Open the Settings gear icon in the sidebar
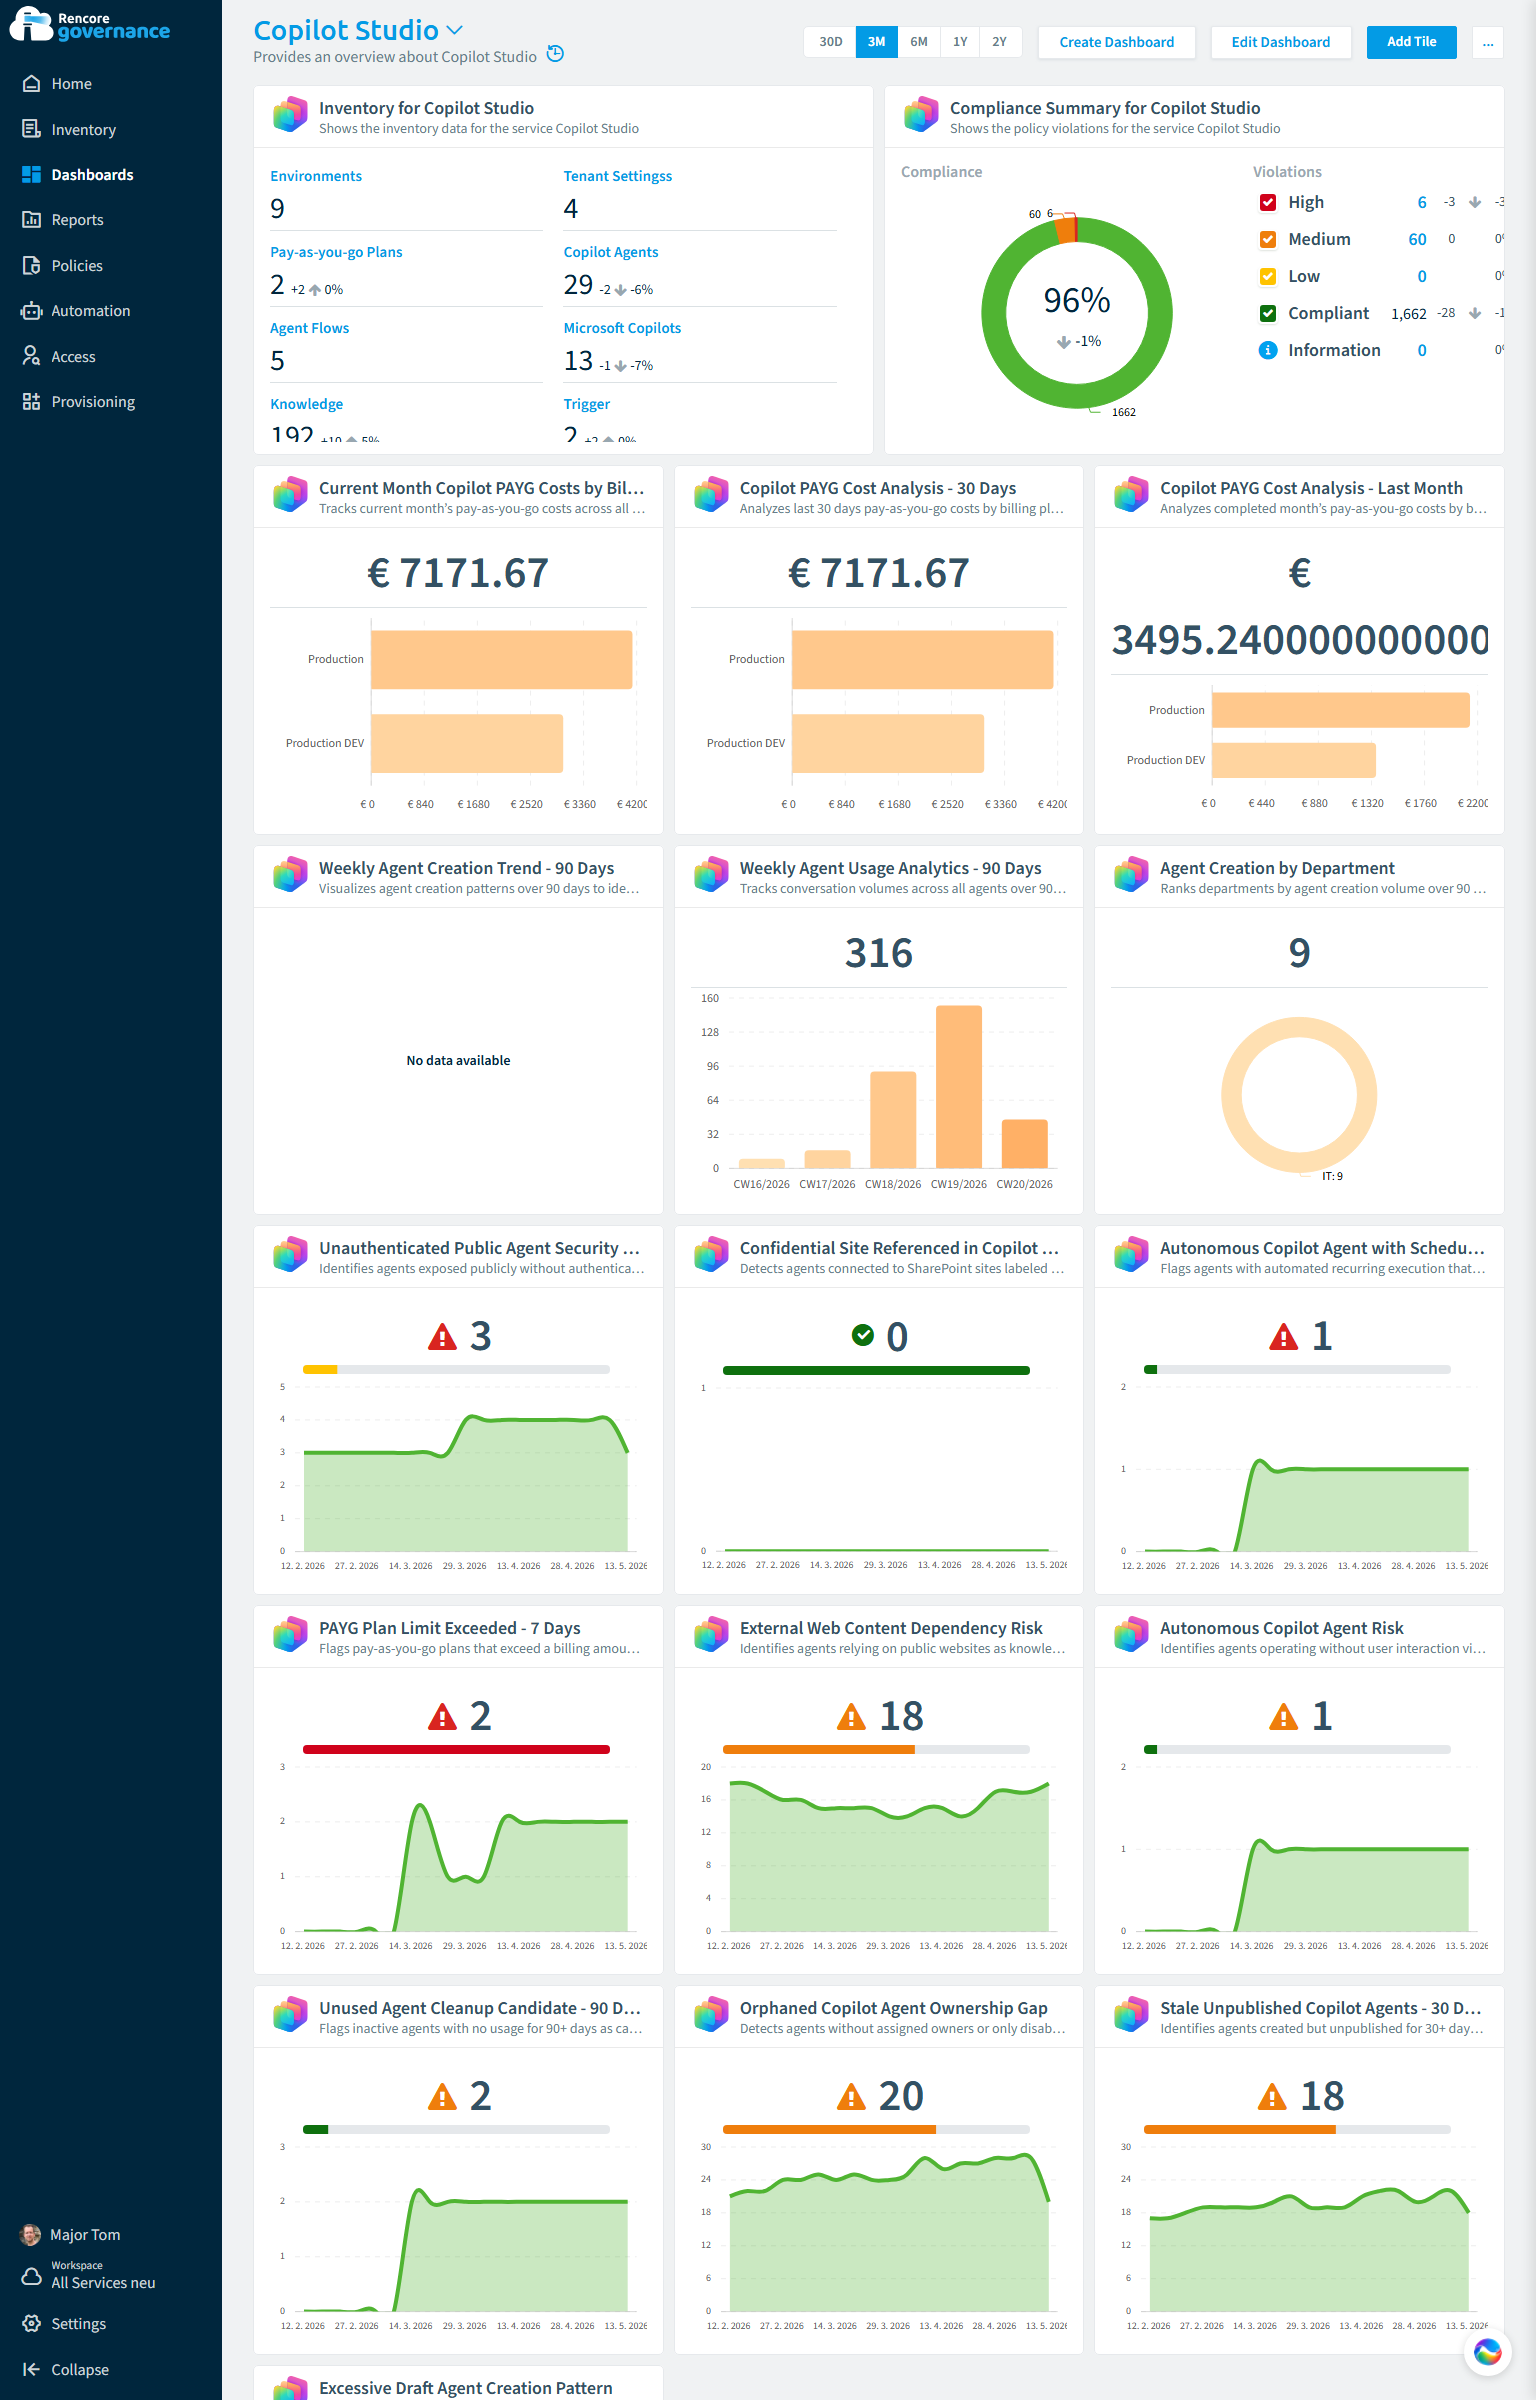 (31, 2323)
